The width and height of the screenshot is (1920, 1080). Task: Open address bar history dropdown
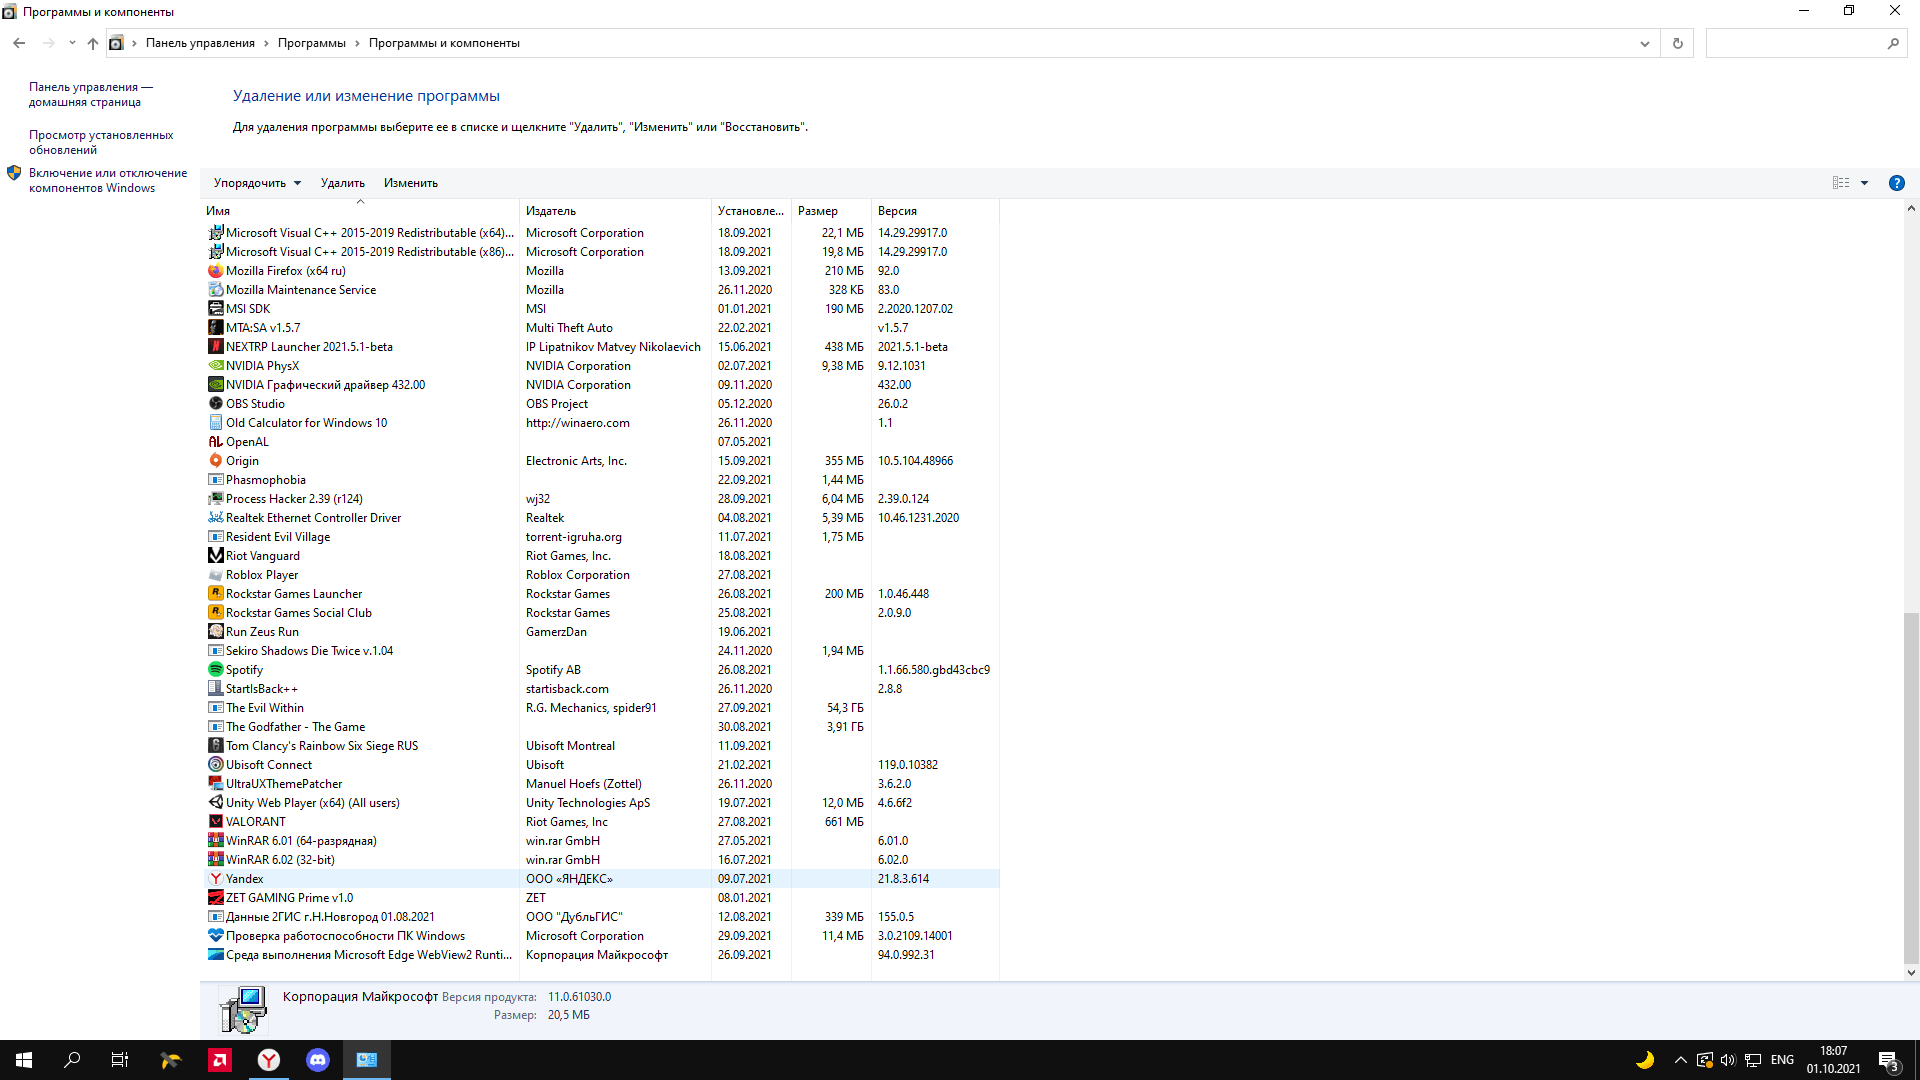tap(1644, 44)
